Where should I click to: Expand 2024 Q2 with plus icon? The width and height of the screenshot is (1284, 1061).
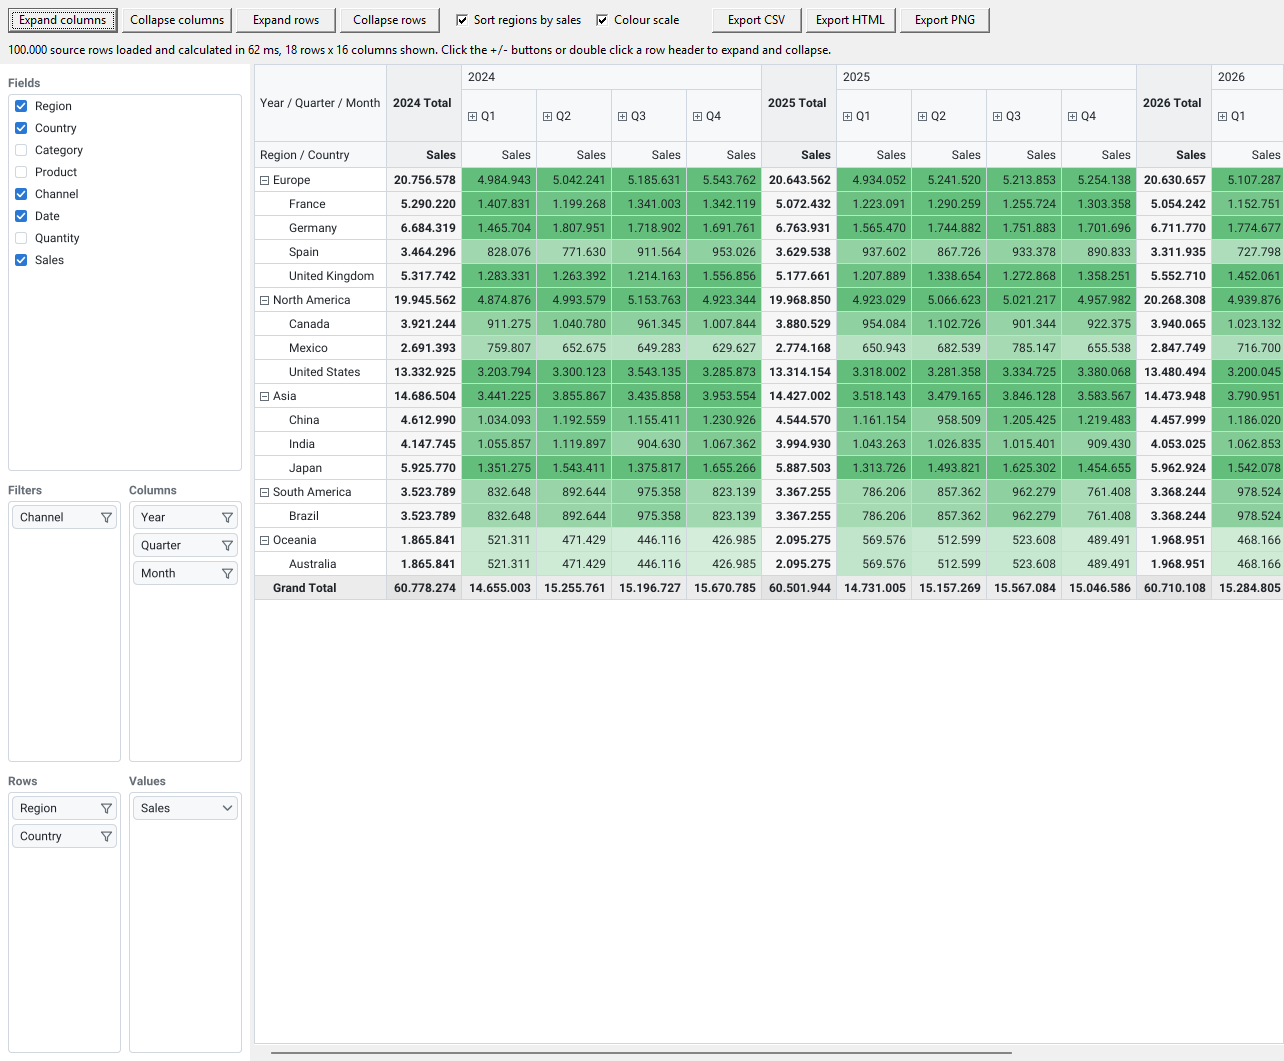[x=547, y=116]
